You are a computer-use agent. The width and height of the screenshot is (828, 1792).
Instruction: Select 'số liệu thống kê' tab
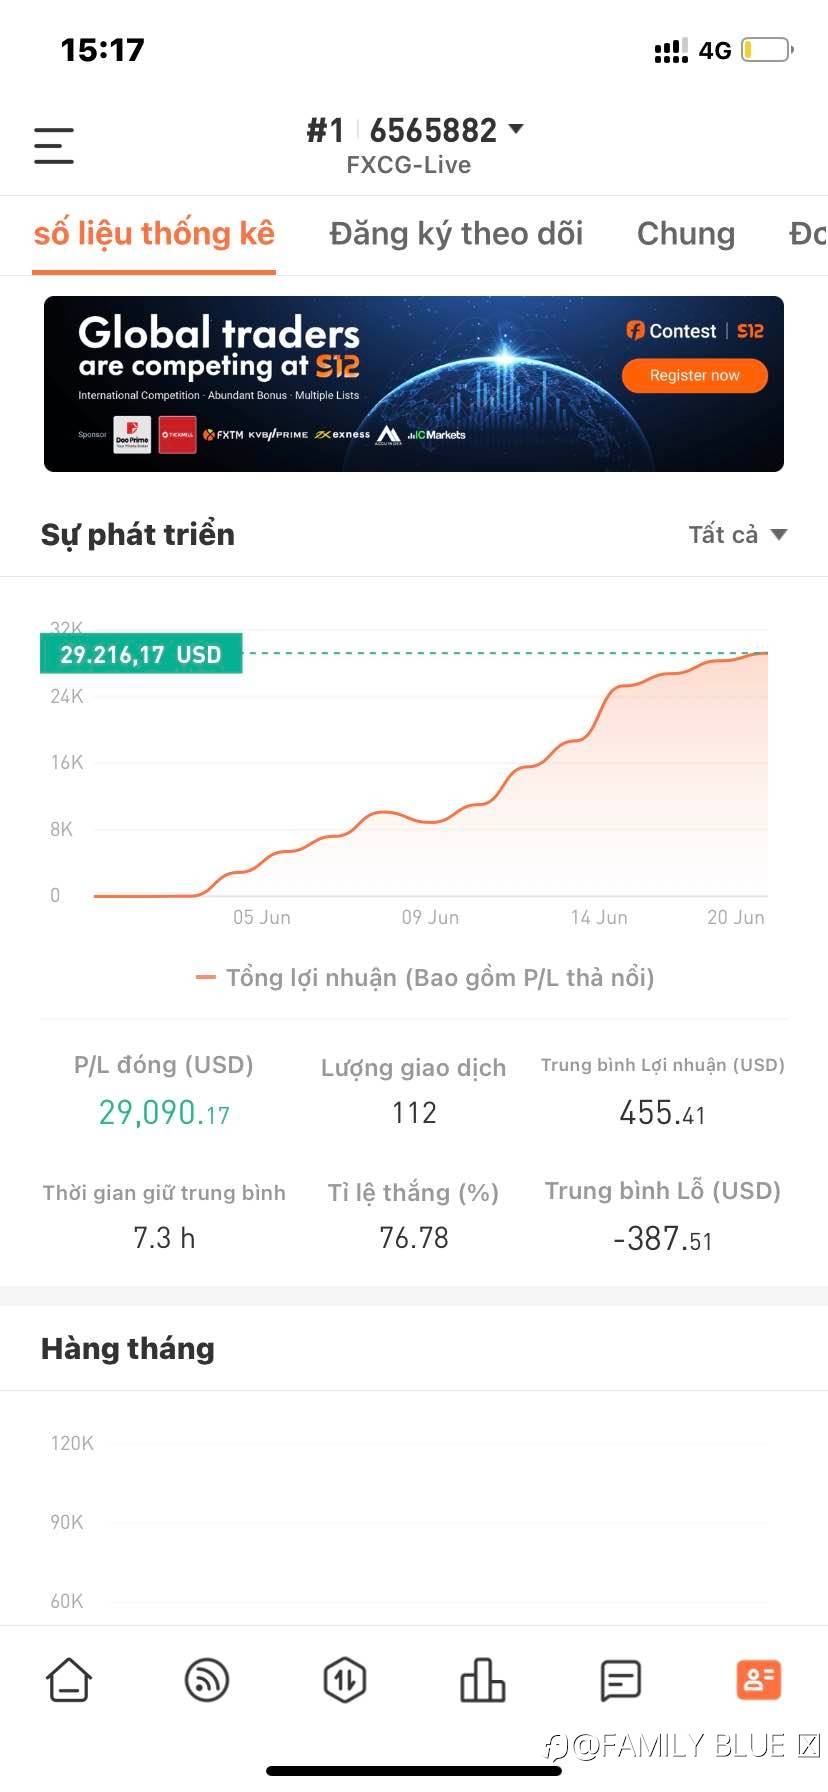pos(154,234)
